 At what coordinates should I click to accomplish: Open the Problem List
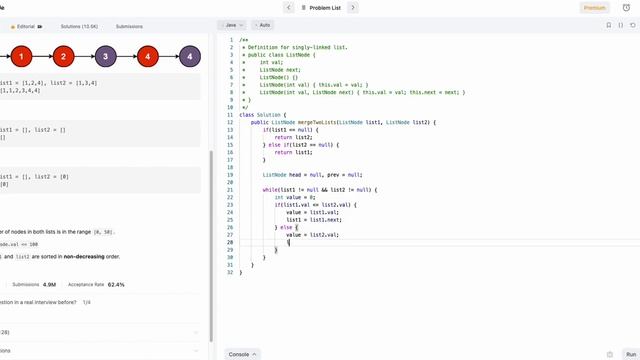click(x=321, y=8)
